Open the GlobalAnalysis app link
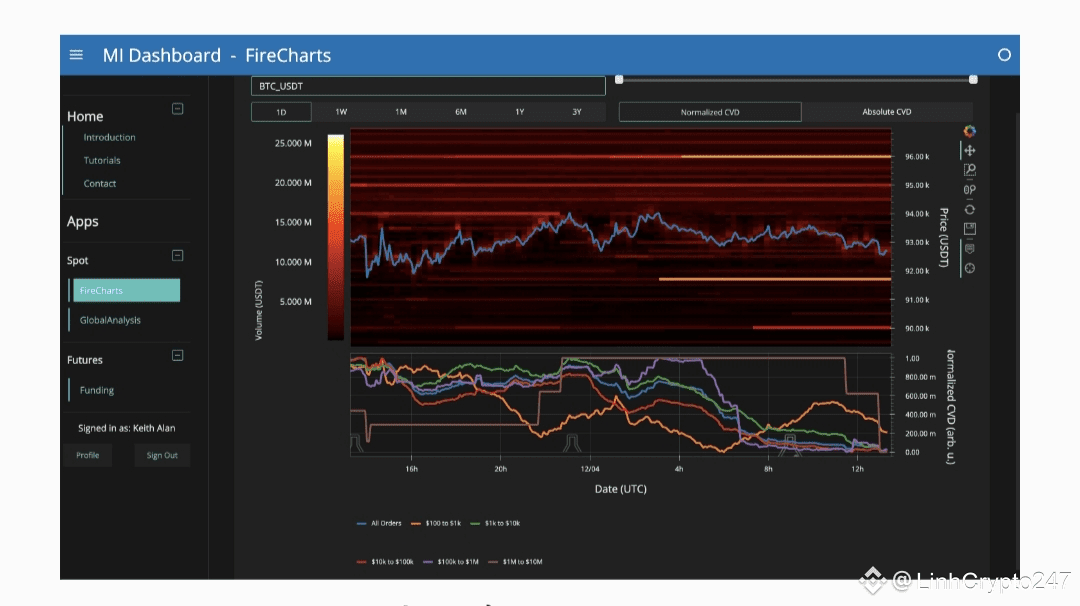The image size is (1080, 606). pos(110,320)
